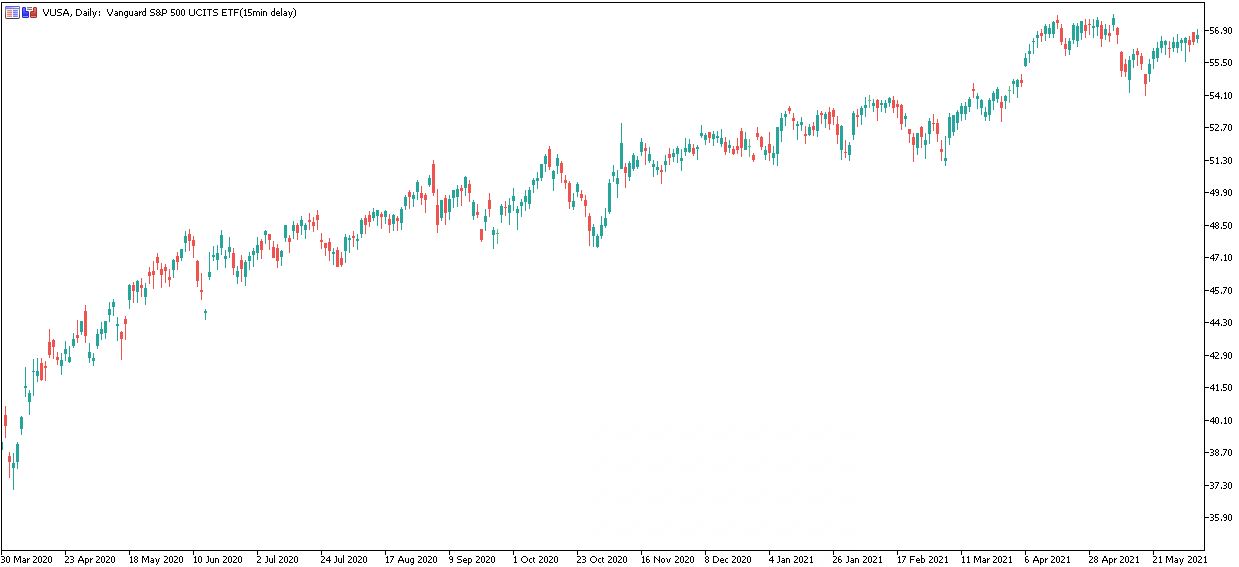Viewport: 1239px width, 567px height.
Task: Select the 44.30 price axis label
Action: 1220,323
